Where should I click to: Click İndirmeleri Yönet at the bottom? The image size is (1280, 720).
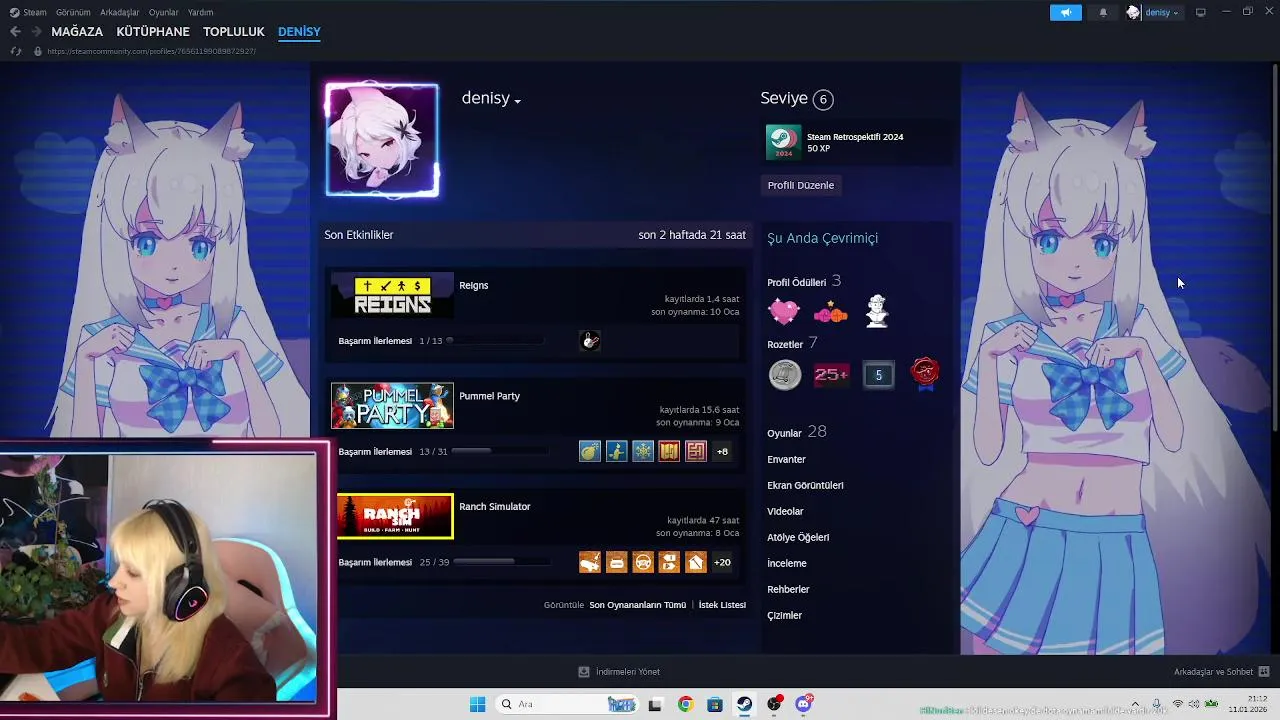[619, 672]
